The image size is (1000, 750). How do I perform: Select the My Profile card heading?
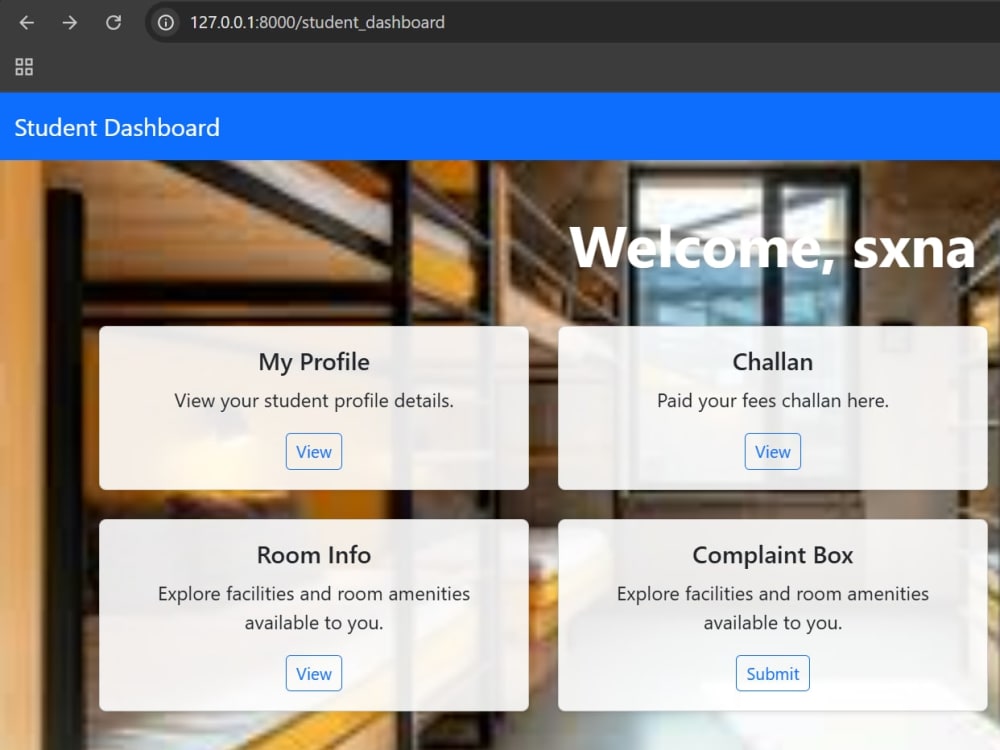(x=314, y=362)
